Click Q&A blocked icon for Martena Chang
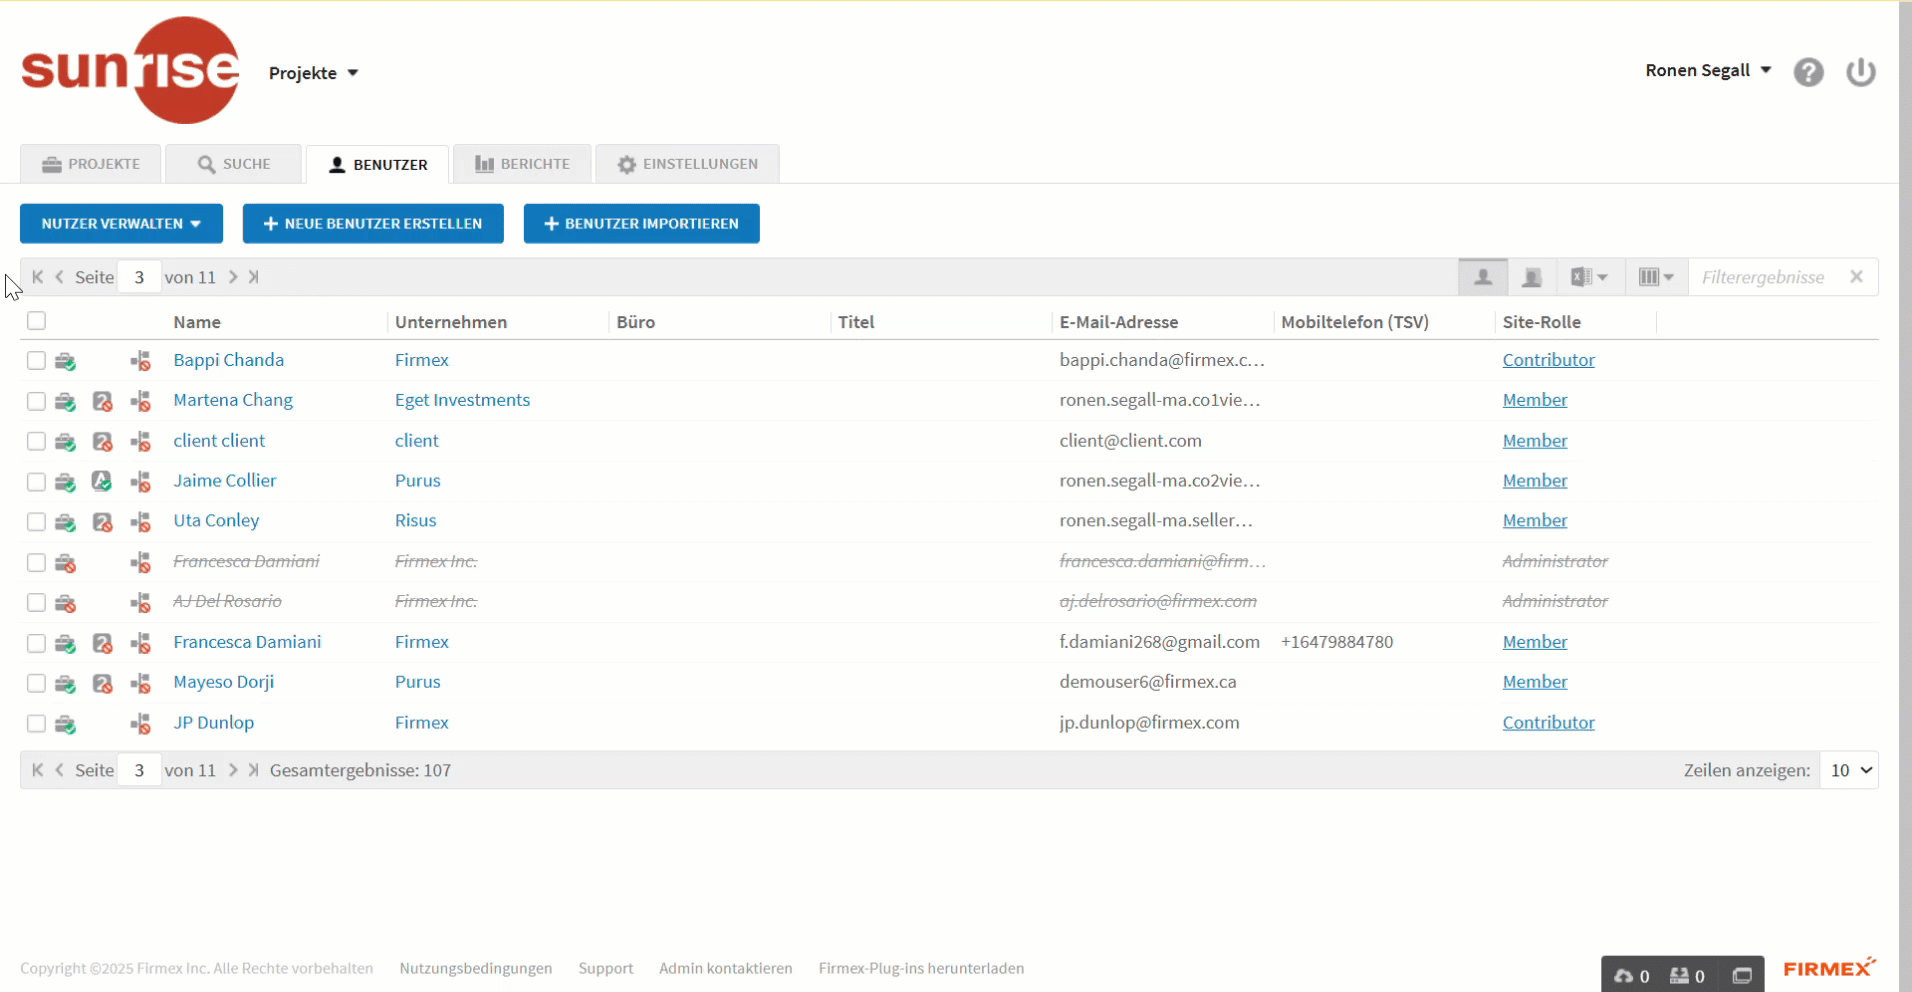This screenshot has width=1912, height=992. 102,401
